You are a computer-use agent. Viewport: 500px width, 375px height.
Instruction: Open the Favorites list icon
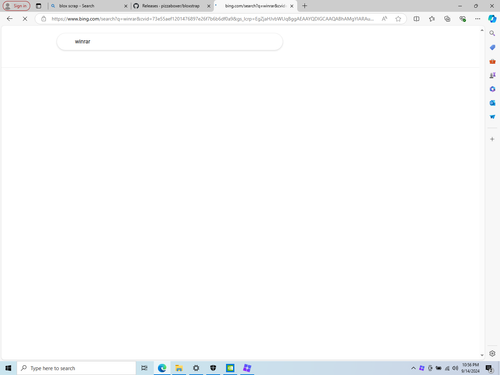click(432, 19)
